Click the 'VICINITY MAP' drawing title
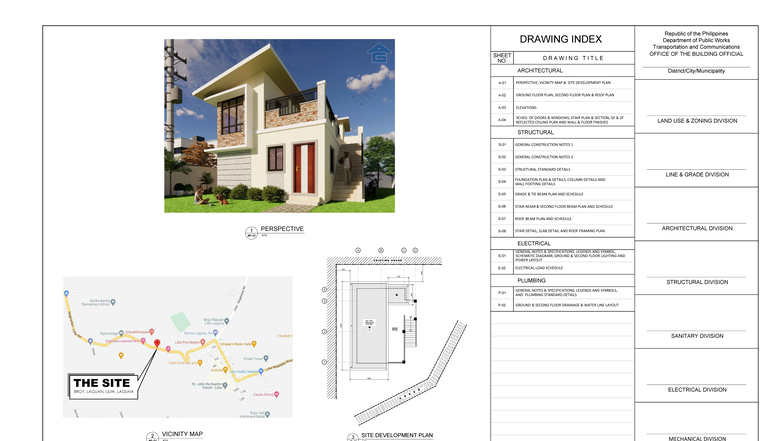This screenshot has width=784, height=441. point(182,434)
